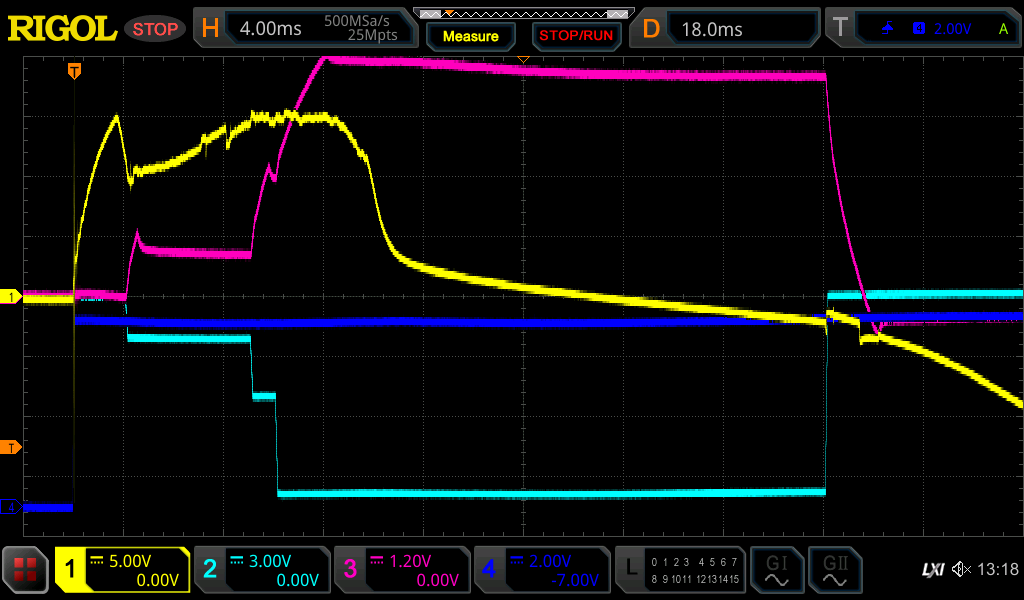Click the muted speaker icon
The image size is (1024, 600).
[x=962, y=570]
